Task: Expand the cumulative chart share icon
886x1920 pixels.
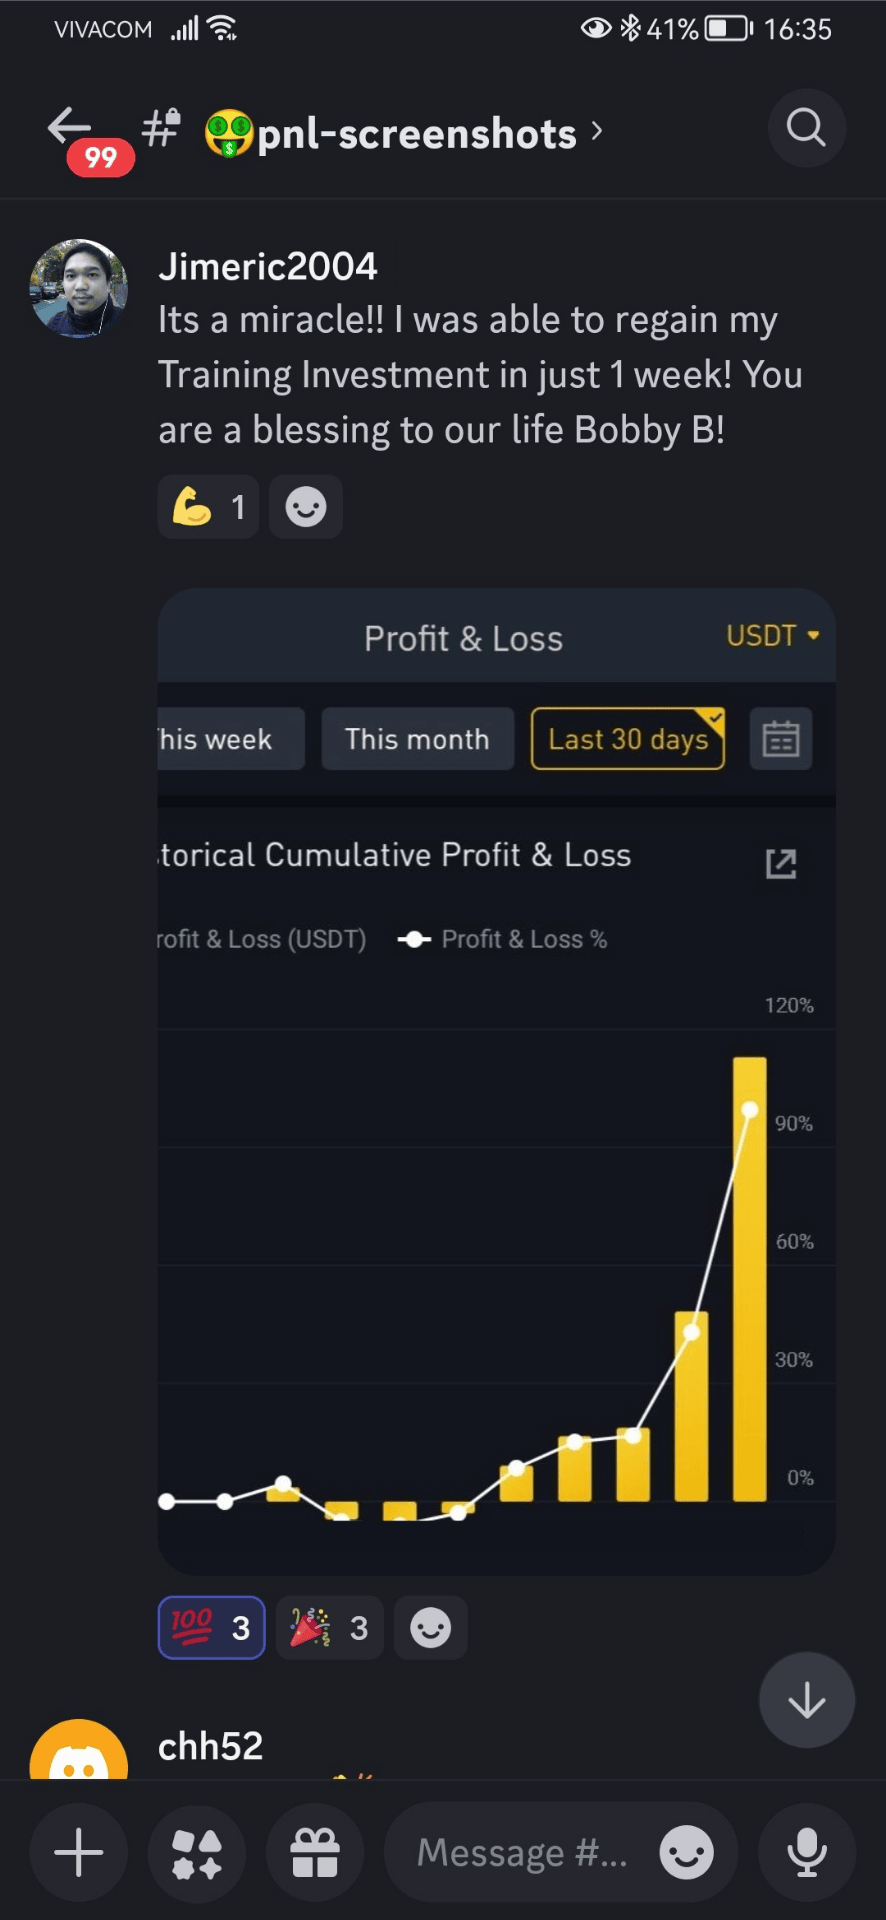Action: point(781,863)
